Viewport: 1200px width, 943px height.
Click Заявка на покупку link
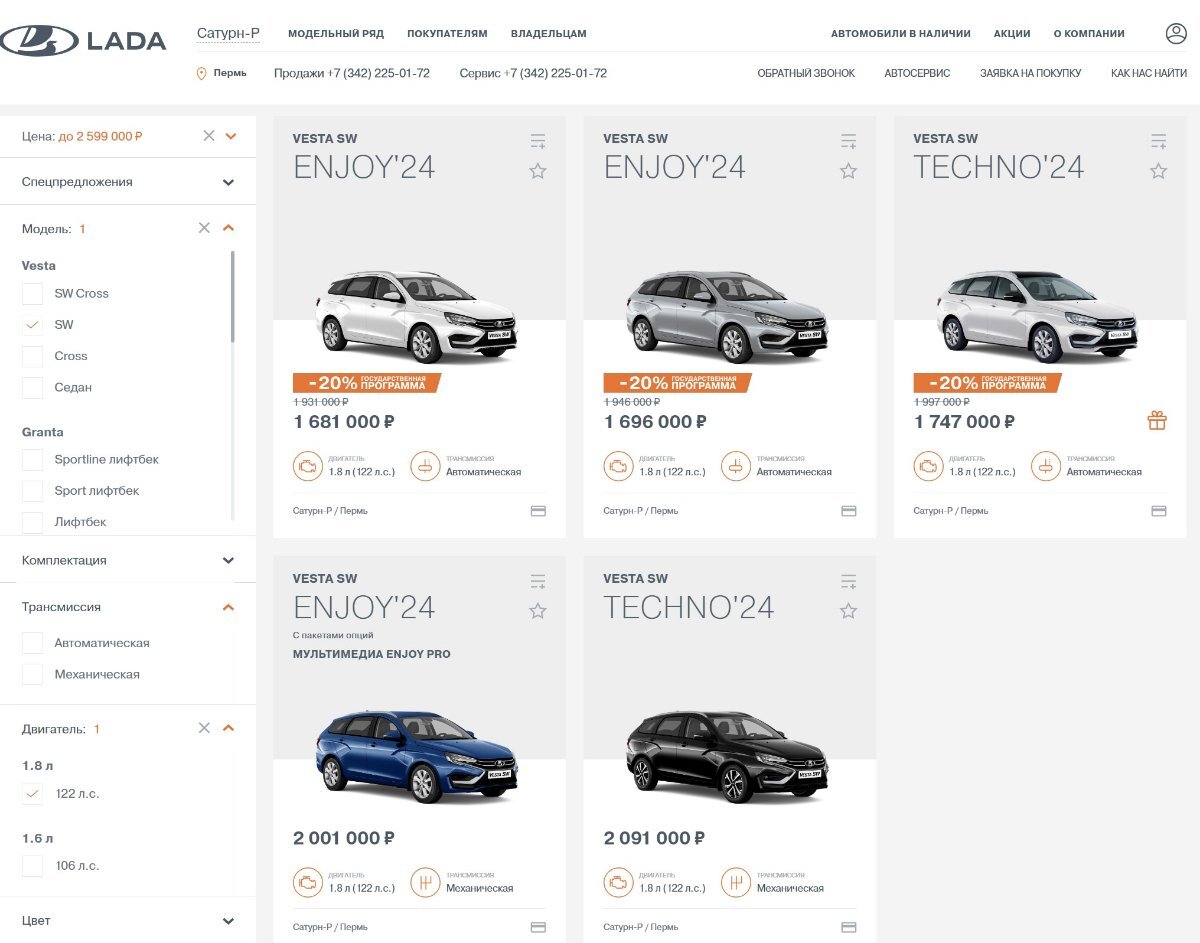1030,73
